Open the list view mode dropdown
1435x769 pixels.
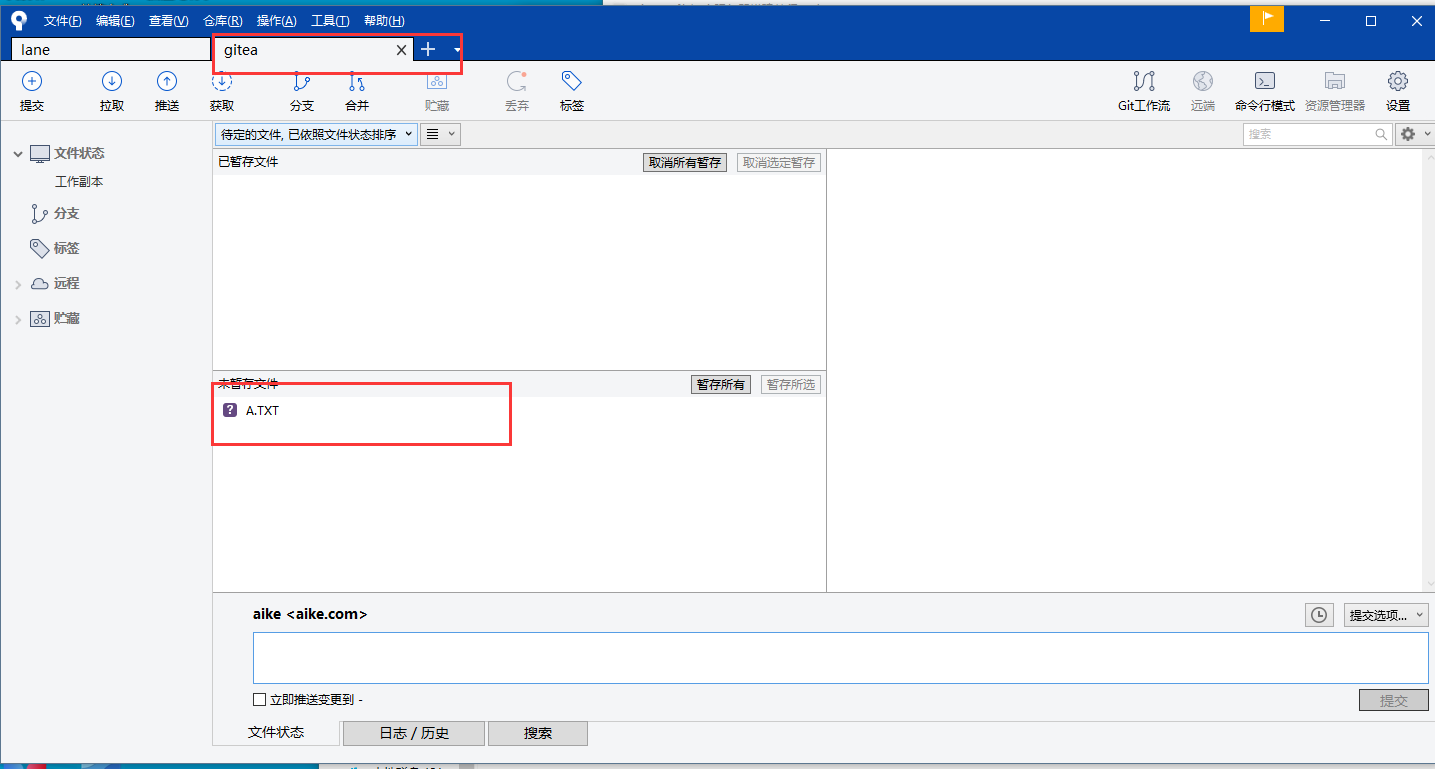pyautogui.click(x=441, y=134)
